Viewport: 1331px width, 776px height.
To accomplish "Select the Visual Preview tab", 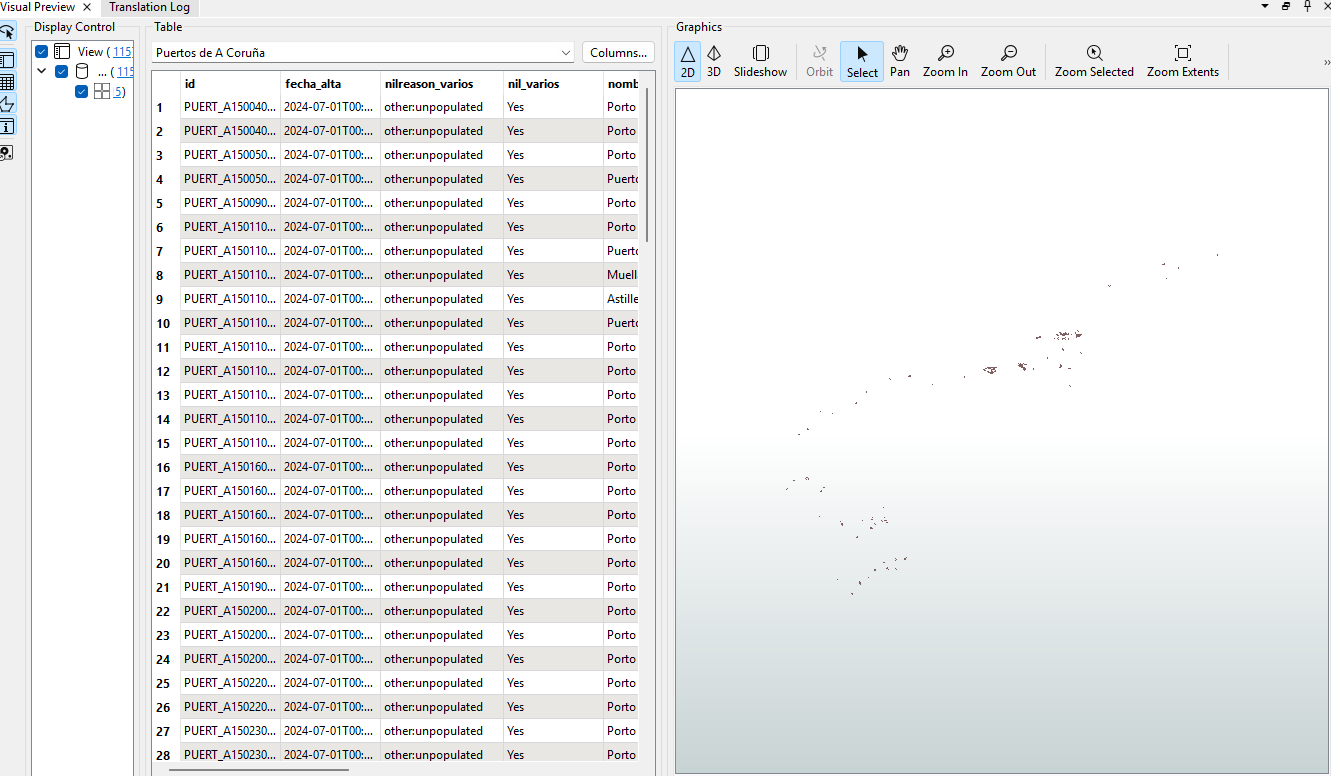I will click(38, 7).
